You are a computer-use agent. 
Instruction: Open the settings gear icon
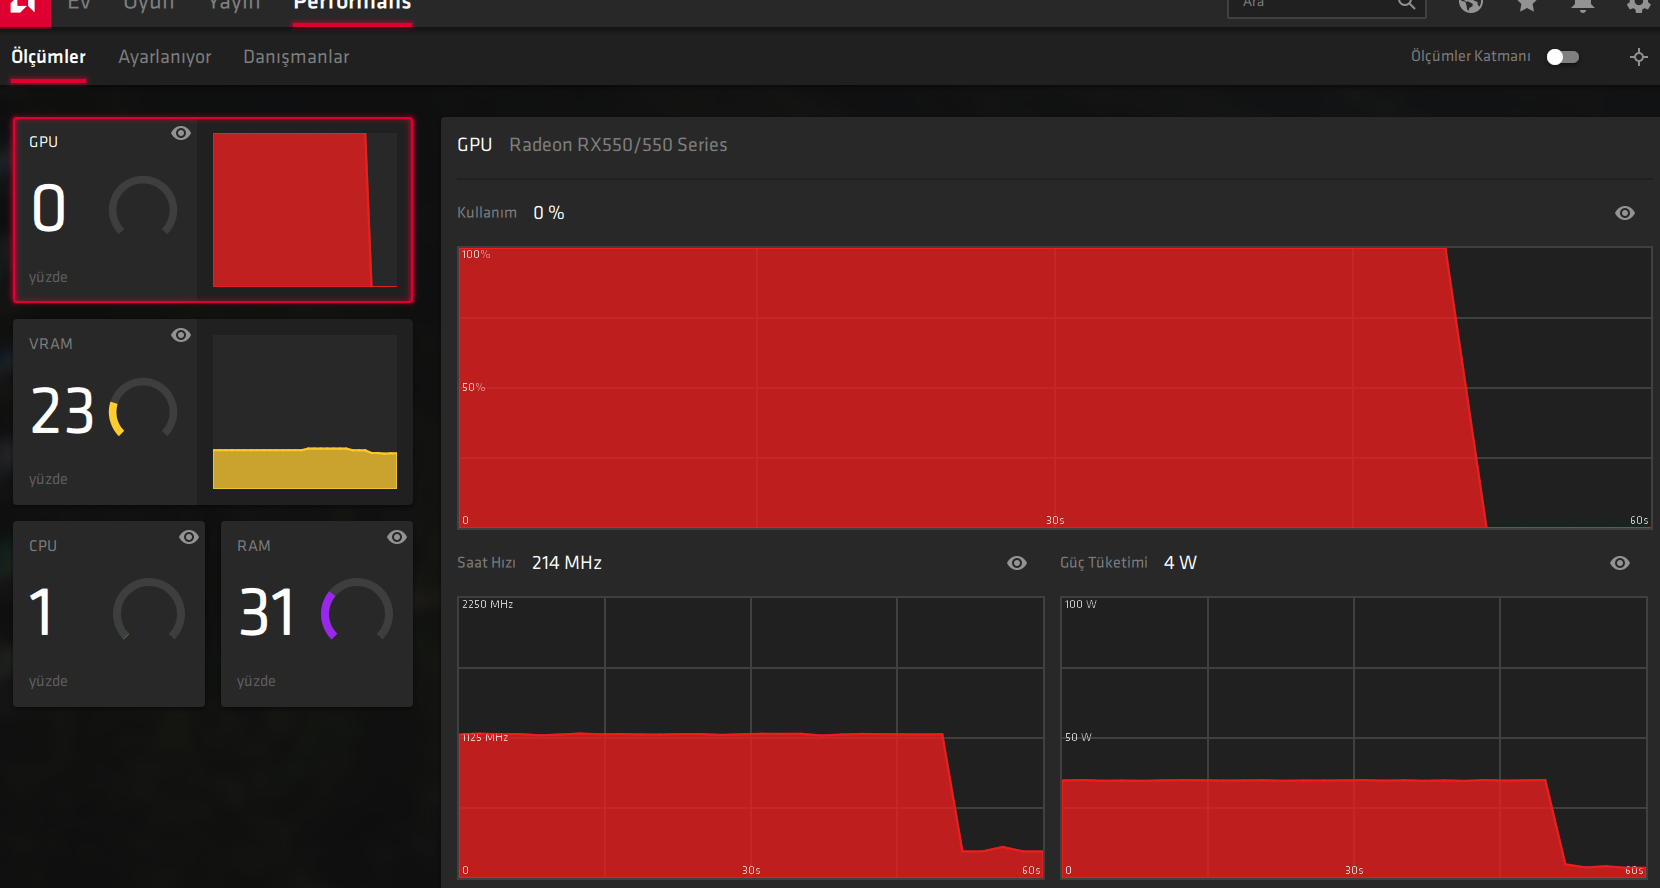[x=1638, y=5]
